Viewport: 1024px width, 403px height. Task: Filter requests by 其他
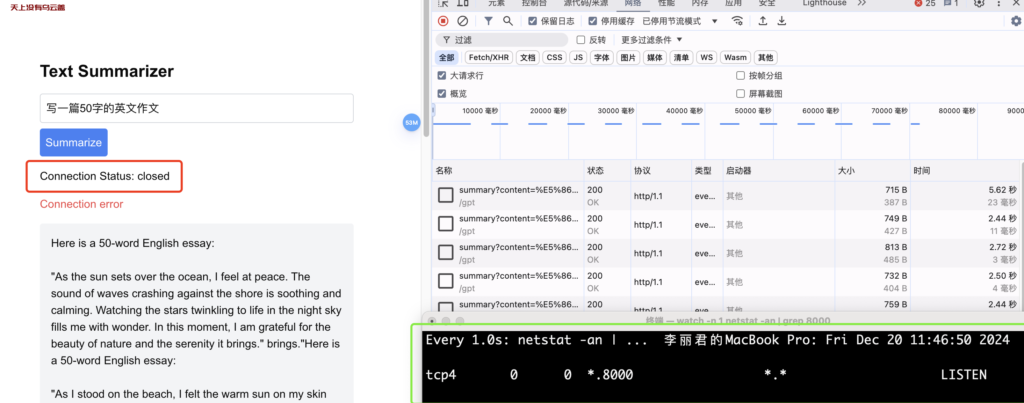pyautogui.click(x=765, y=57)
